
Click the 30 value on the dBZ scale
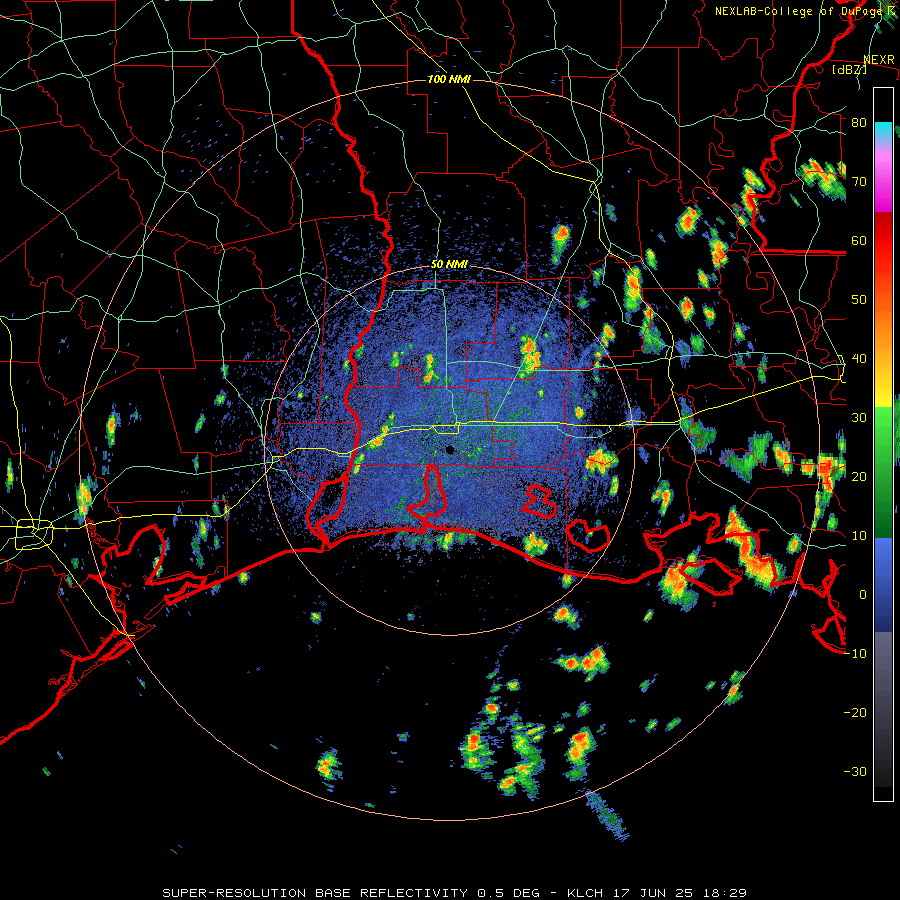pos(859,418)
